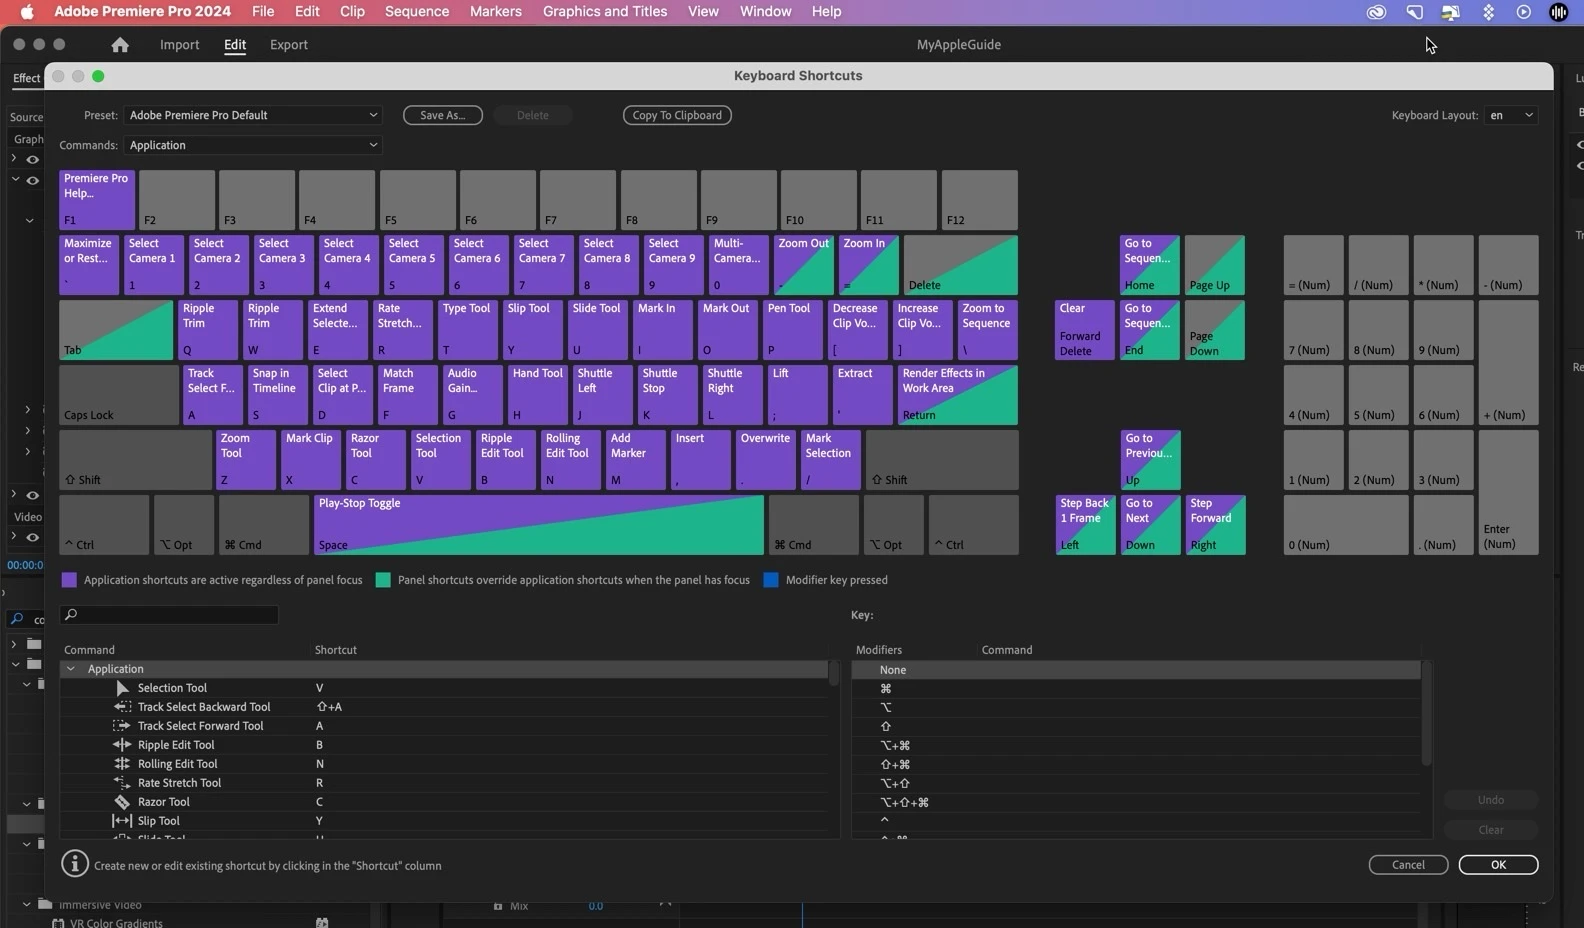
Task: Click the Zoom to Sequence backslash key
Action: (988, 330)
